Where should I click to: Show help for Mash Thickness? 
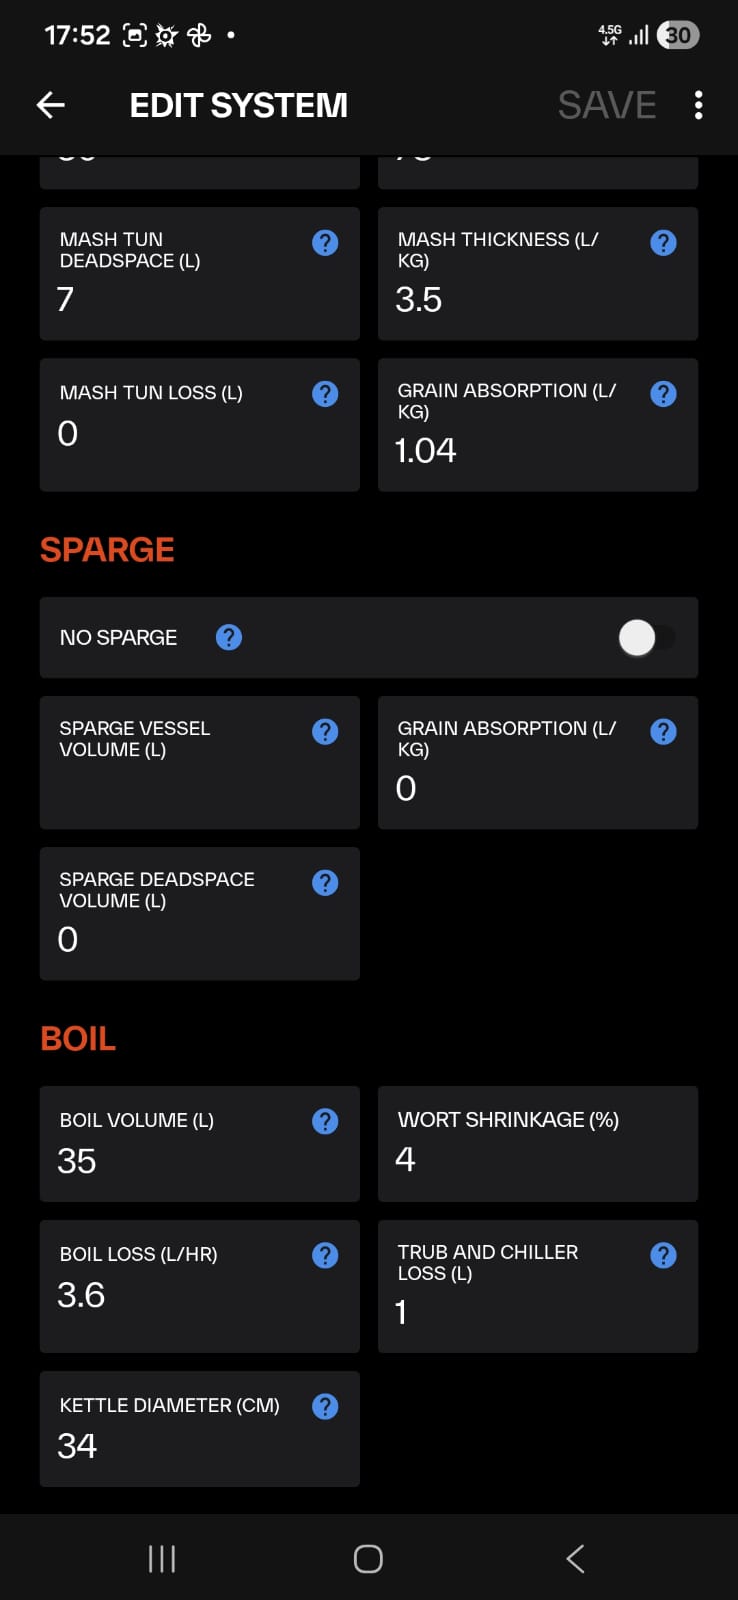coord(663,243)
